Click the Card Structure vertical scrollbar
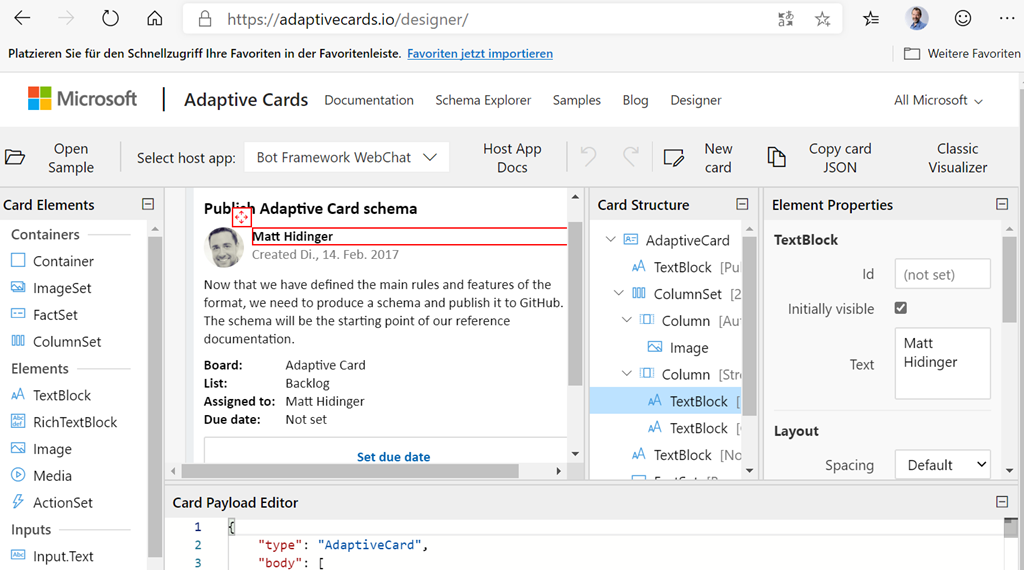The image size is (1024, 570). click(x=749, y=326)
